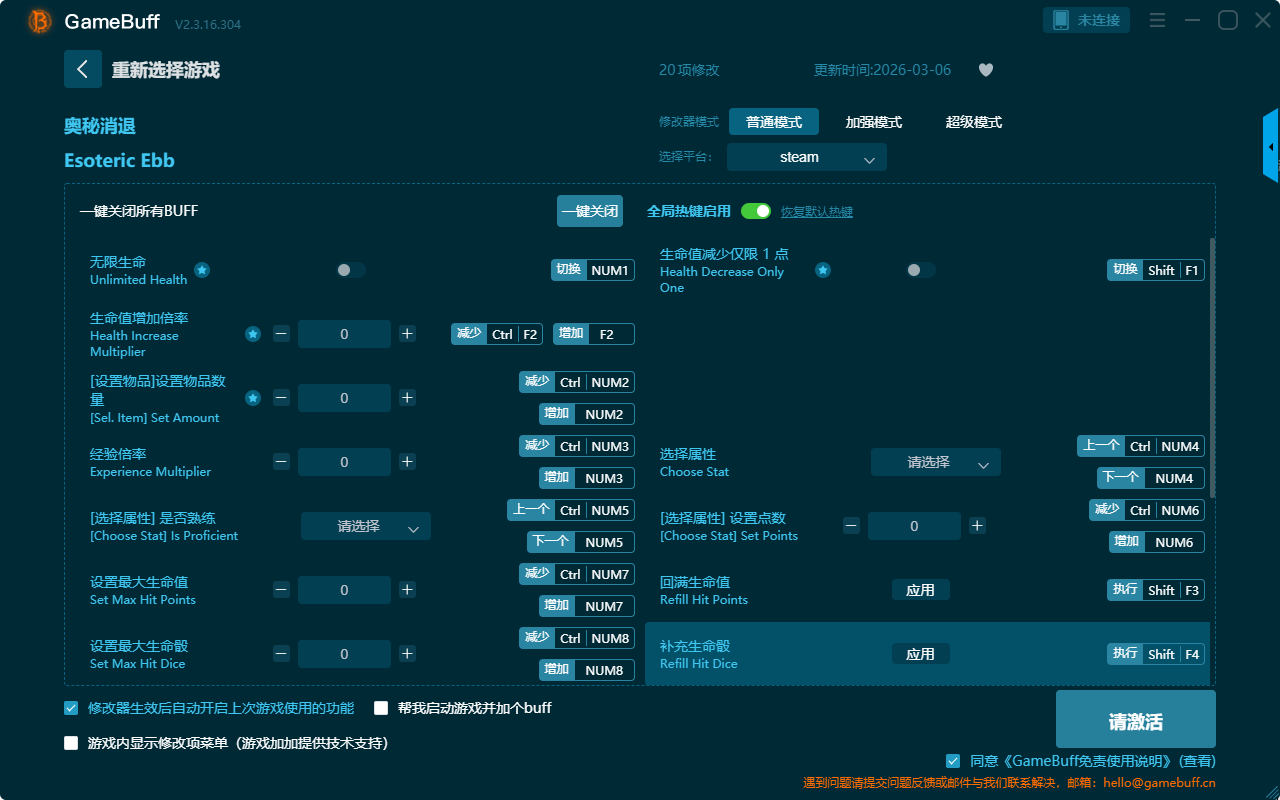
Task: Click the back arrow to reselect game
Action: tap(83, 69)
